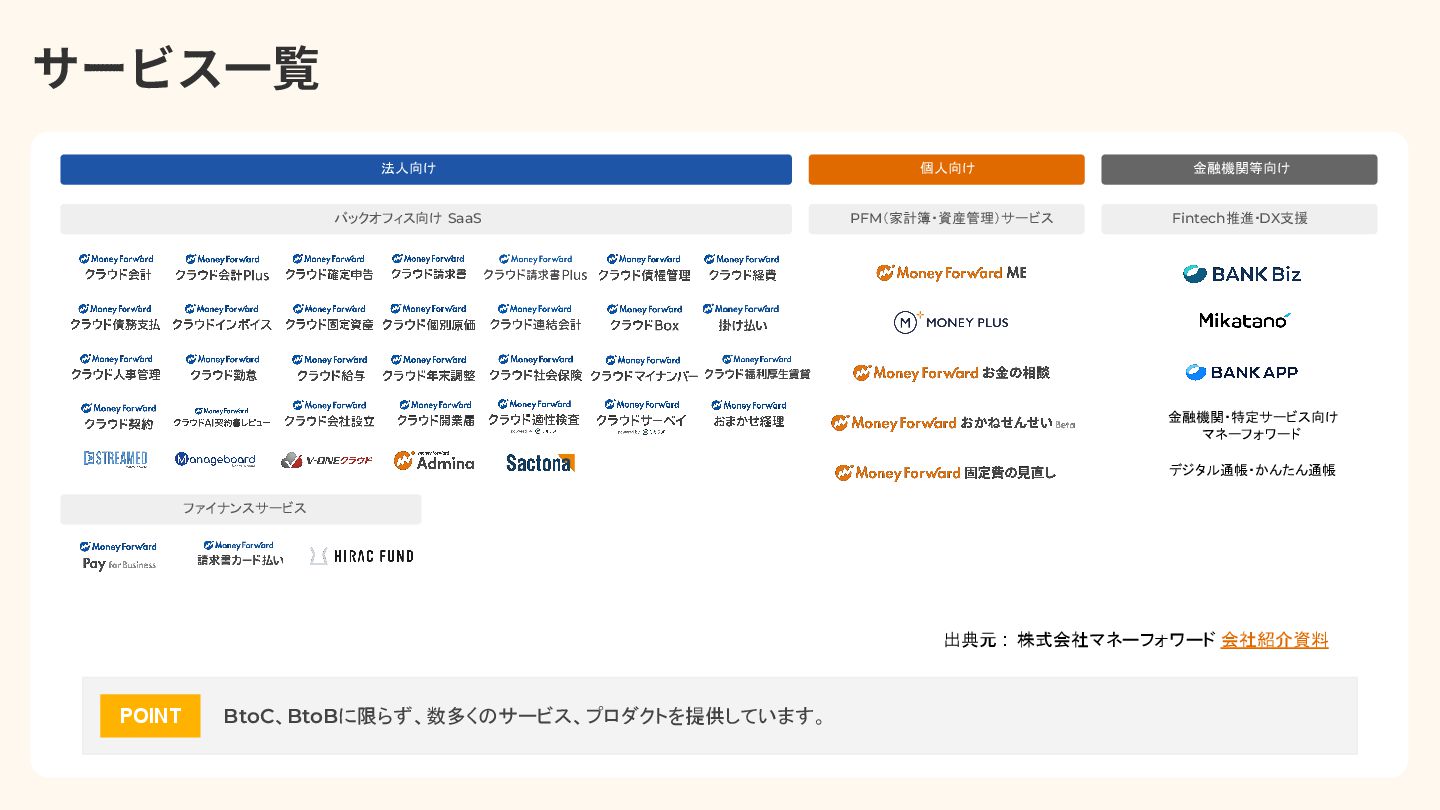Viewport: 1440px width, 810px height.
Task: Open the クラウド確定申告 logo
Action: (x=329, y=266)
